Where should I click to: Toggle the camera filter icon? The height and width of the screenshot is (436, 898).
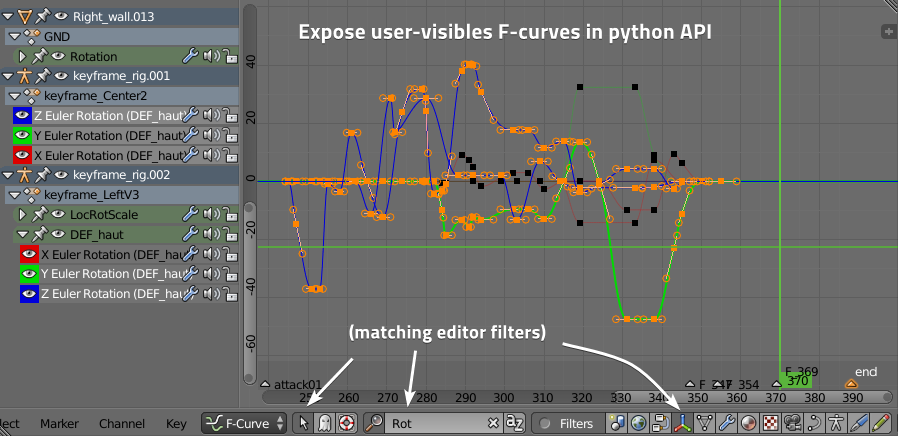[x=792, y=423]
